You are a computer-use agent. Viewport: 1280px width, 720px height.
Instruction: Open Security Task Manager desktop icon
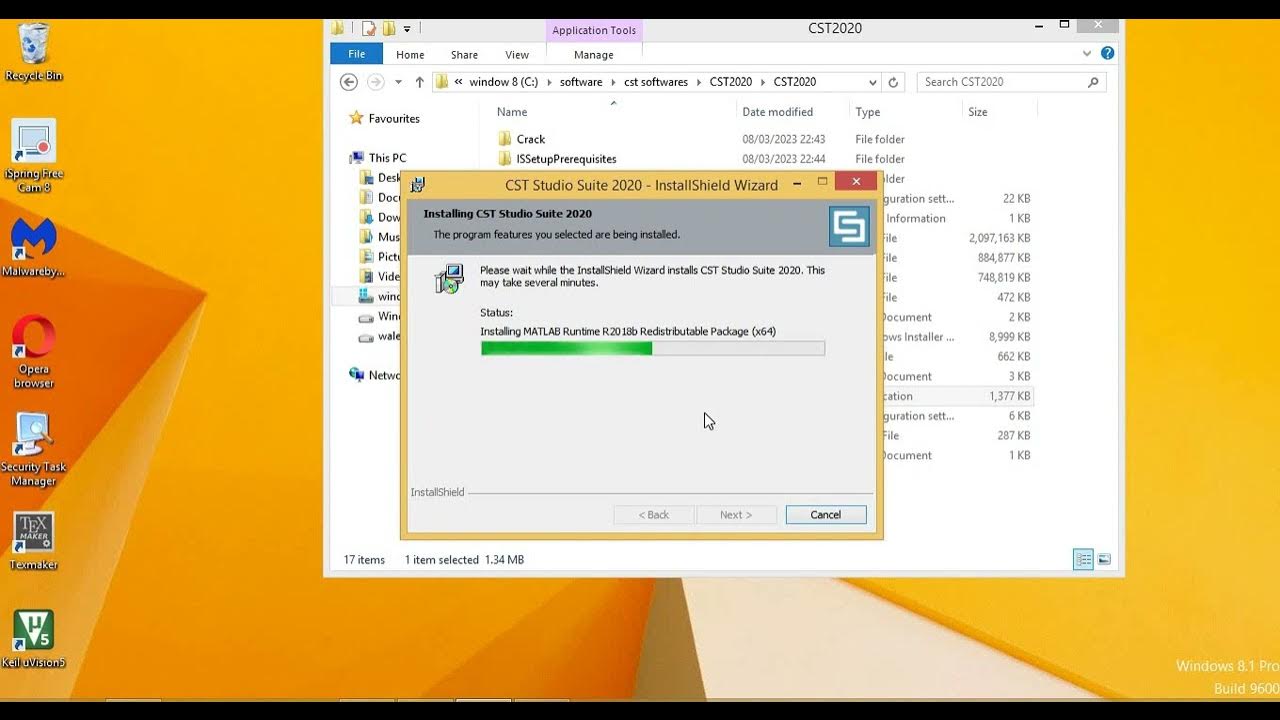click(33, 448)
